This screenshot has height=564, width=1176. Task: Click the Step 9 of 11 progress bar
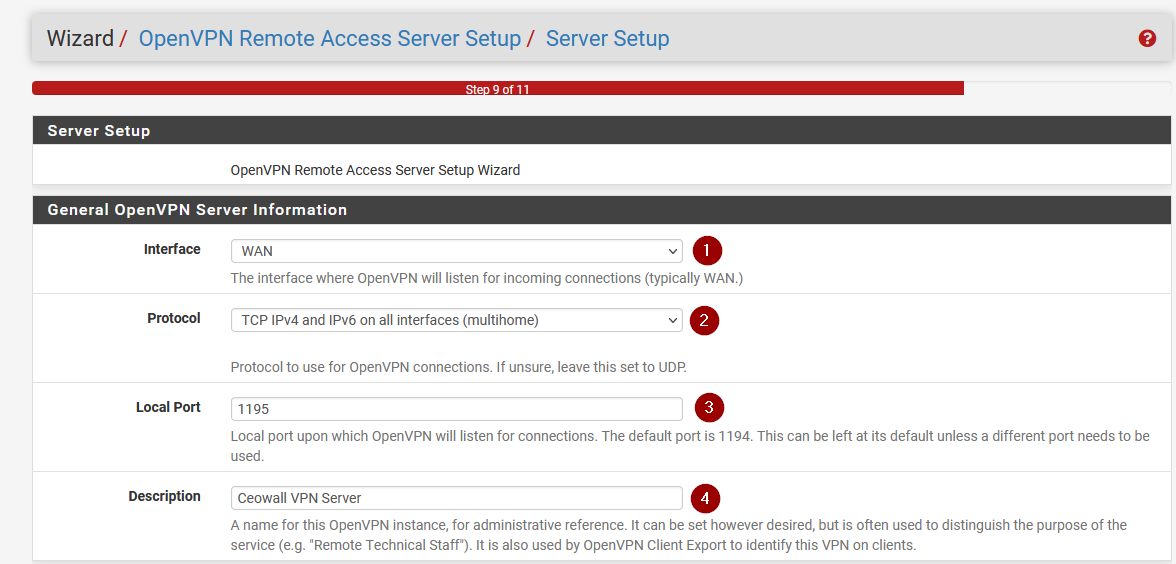coord(497,89)
